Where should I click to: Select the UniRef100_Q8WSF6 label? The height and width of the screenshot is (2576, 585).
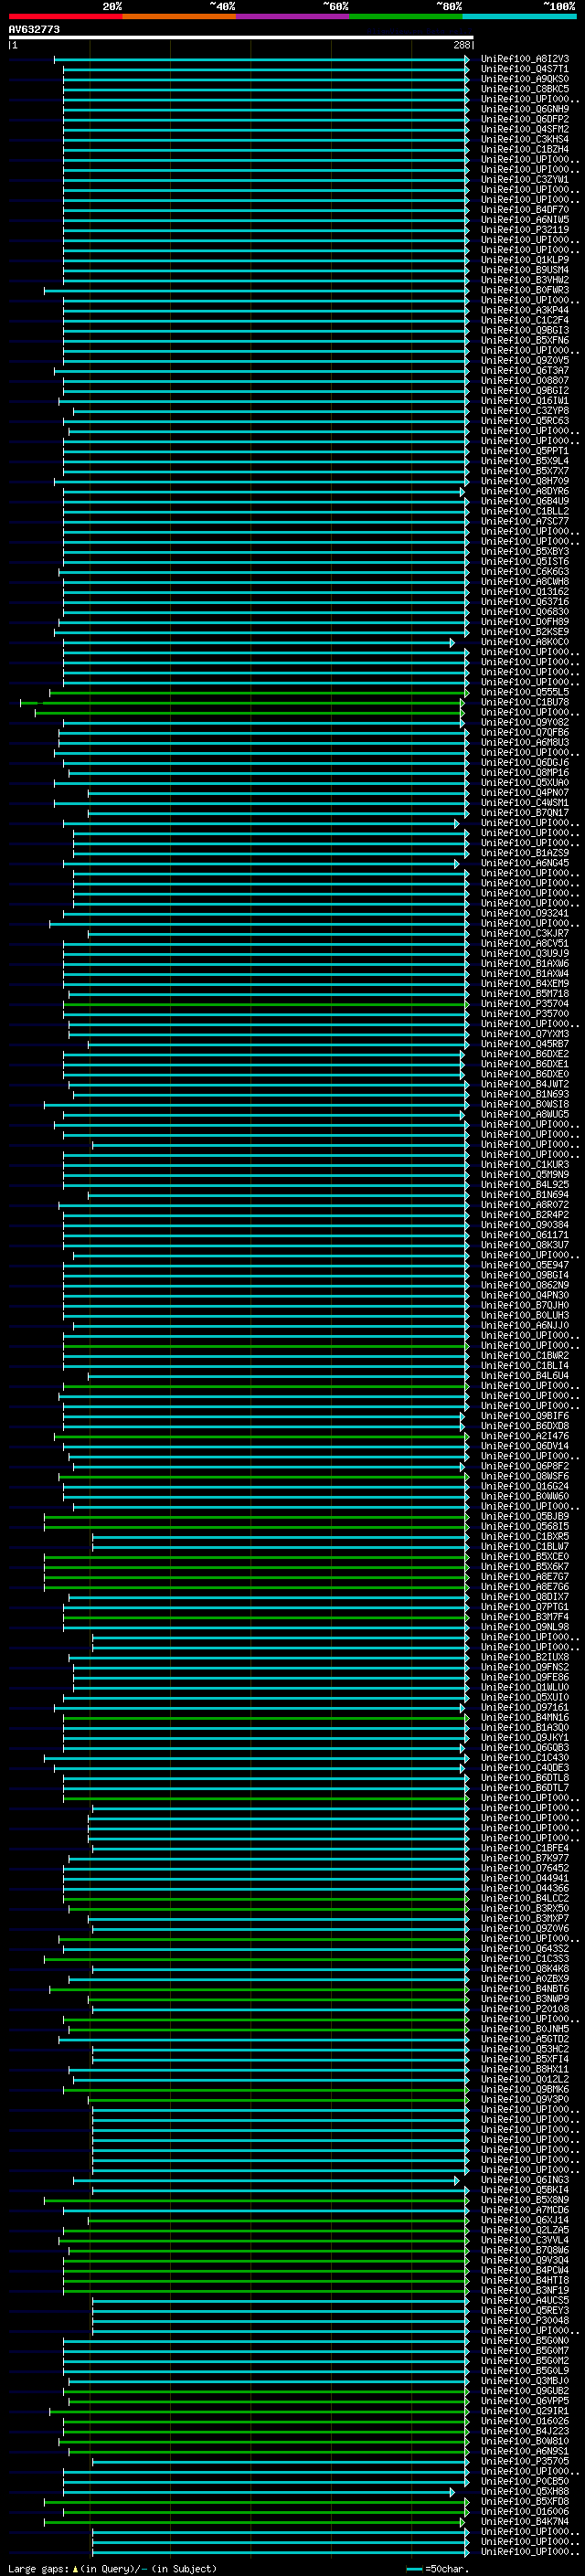[x=525, y=1476]
